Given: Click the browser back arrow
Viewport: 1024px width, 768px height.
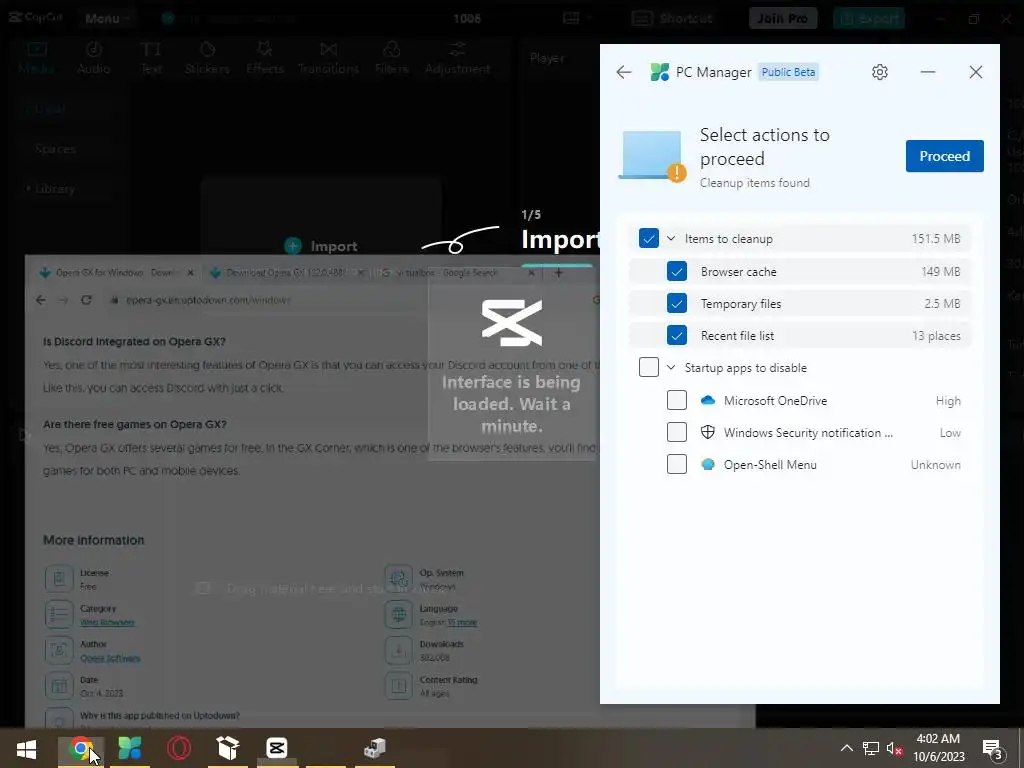Looking at the screenshot, I should click(x=40, y=300).
